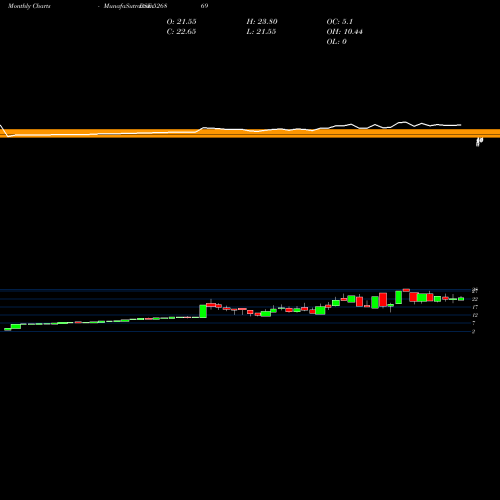Click the first green candle at far left
The height and width of the screenshot is (500, 500).
8,329
